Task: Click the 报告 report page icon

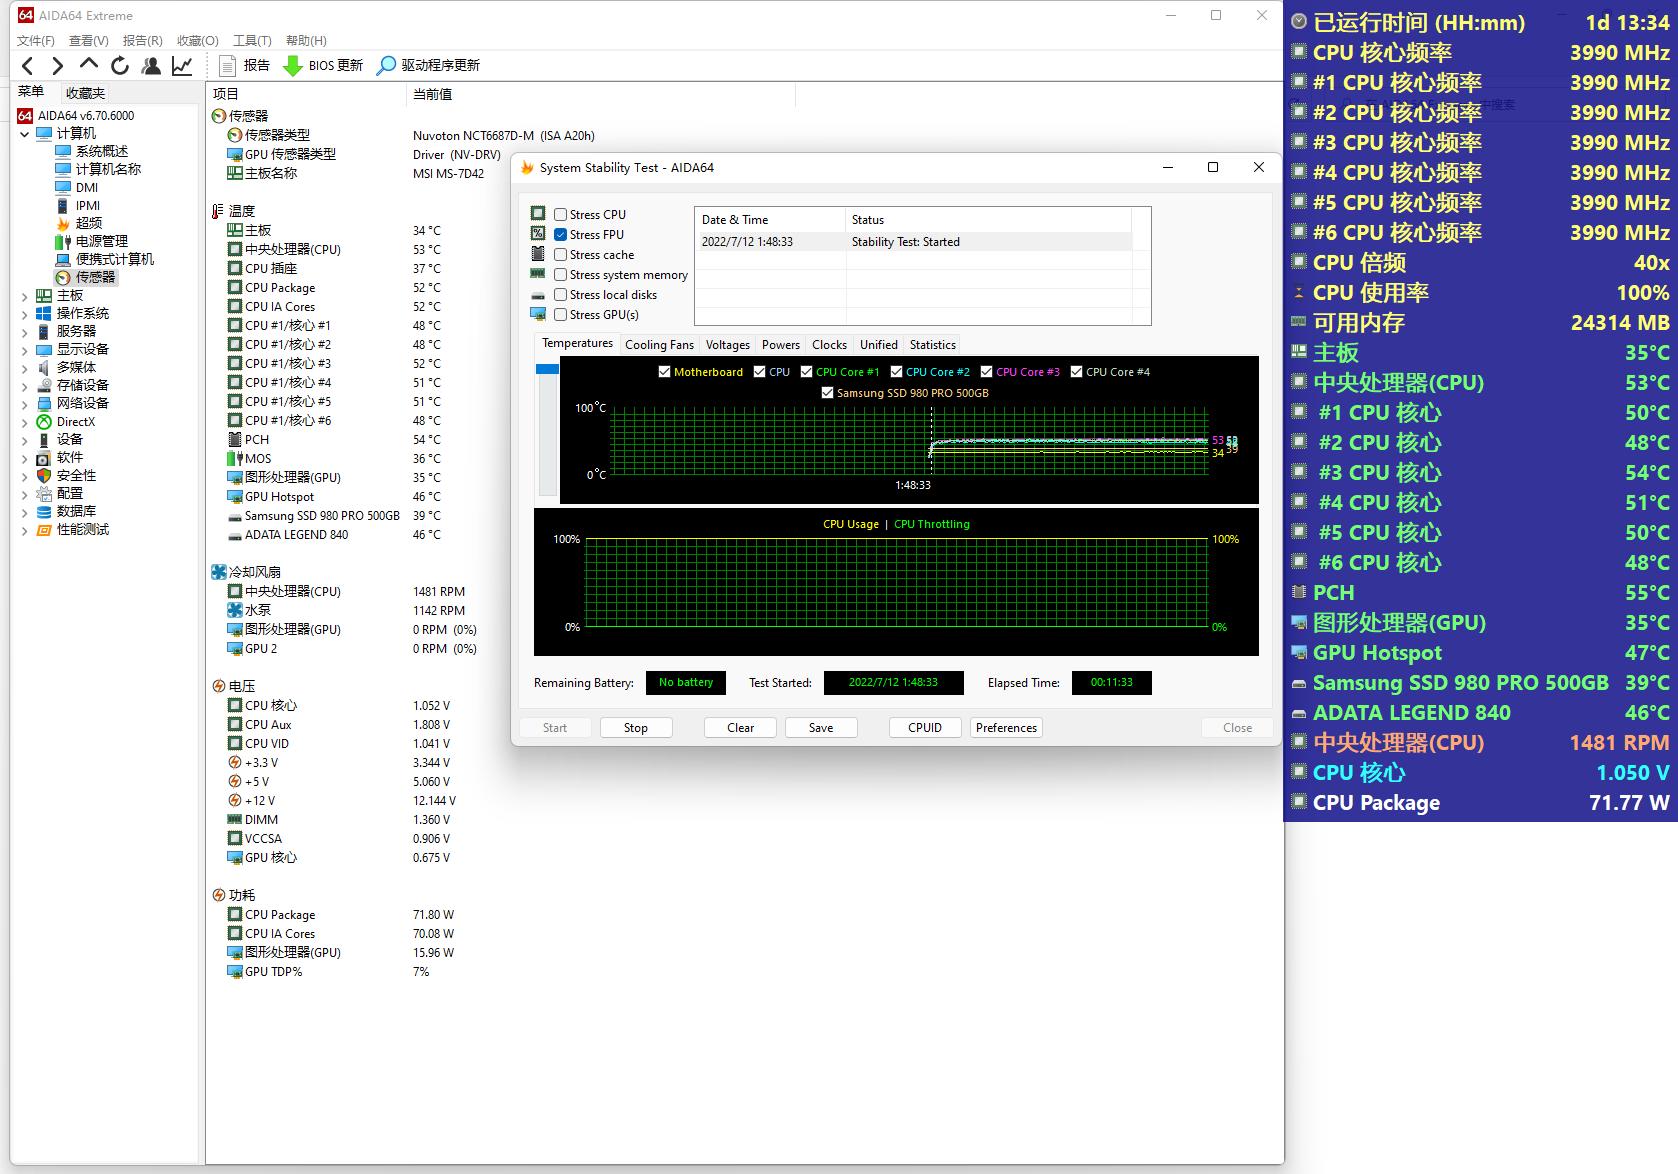Action: tap(228, 66)
